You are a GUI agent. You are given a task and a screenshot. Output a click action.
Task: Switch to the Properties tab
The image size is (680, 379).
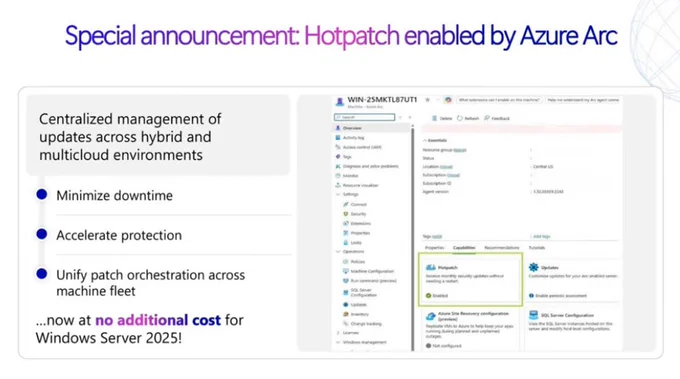tap(435, 248)
